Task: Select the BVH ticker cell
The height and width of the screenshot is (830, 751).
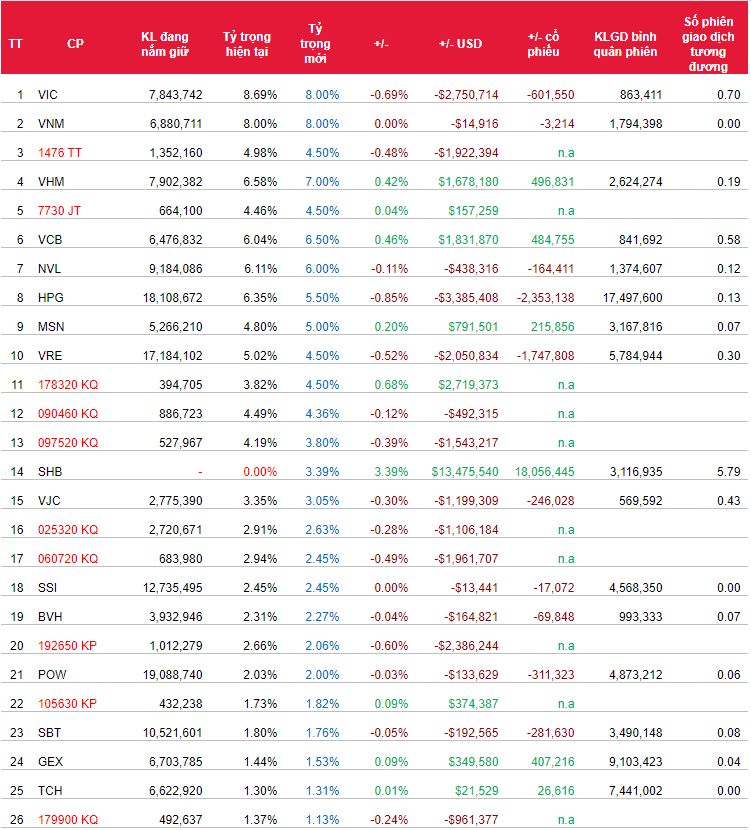Action: coord(50,617)
